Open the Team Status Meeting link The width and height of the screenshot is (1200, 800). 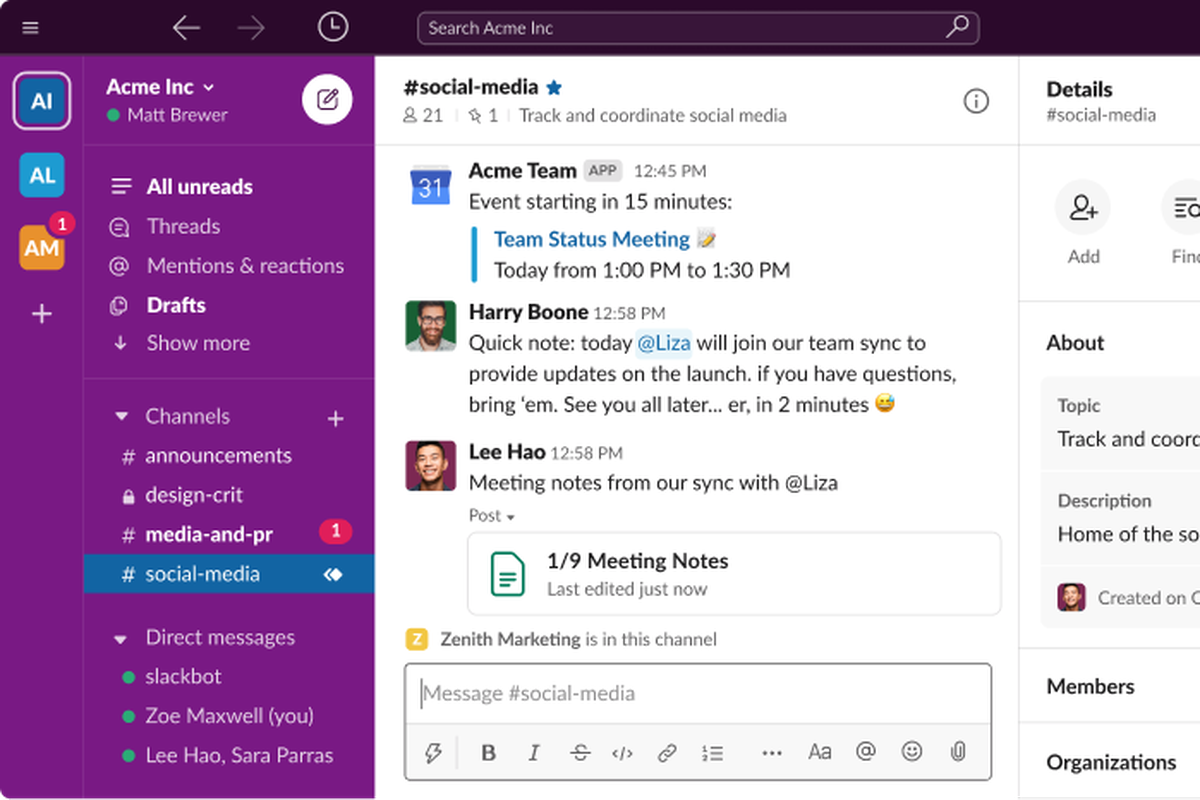(592, 239)
